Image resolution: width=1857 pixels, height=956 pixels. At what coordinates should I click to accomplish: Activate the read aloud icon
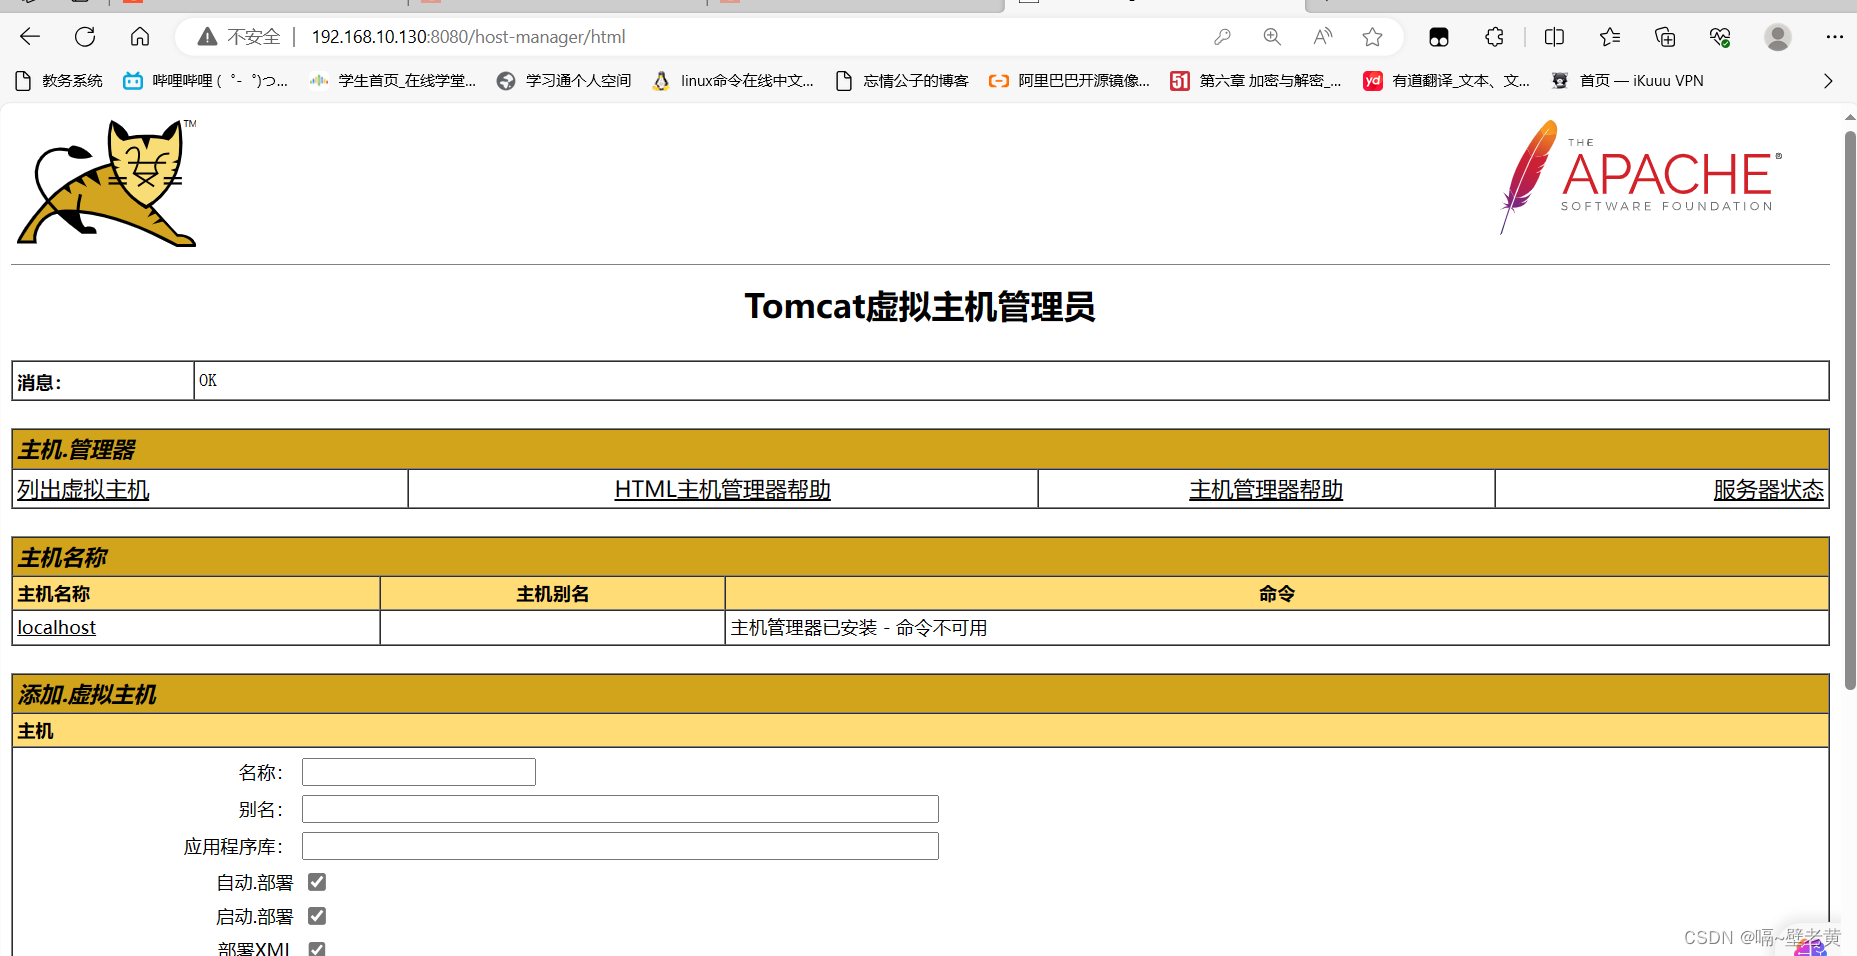coord(1322,37)
